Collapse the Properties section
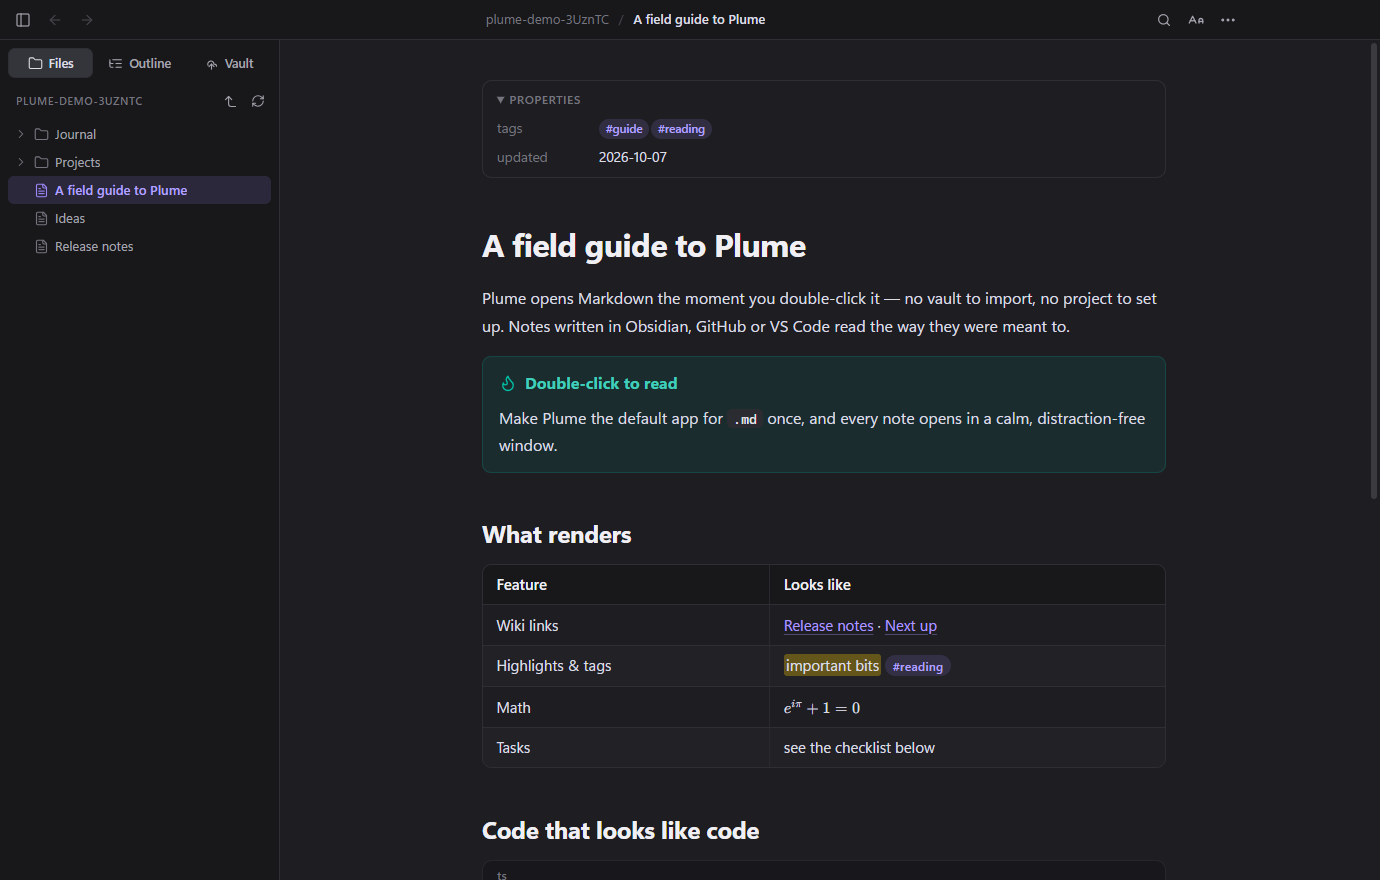1380x880 pixels. click(539, 100)
